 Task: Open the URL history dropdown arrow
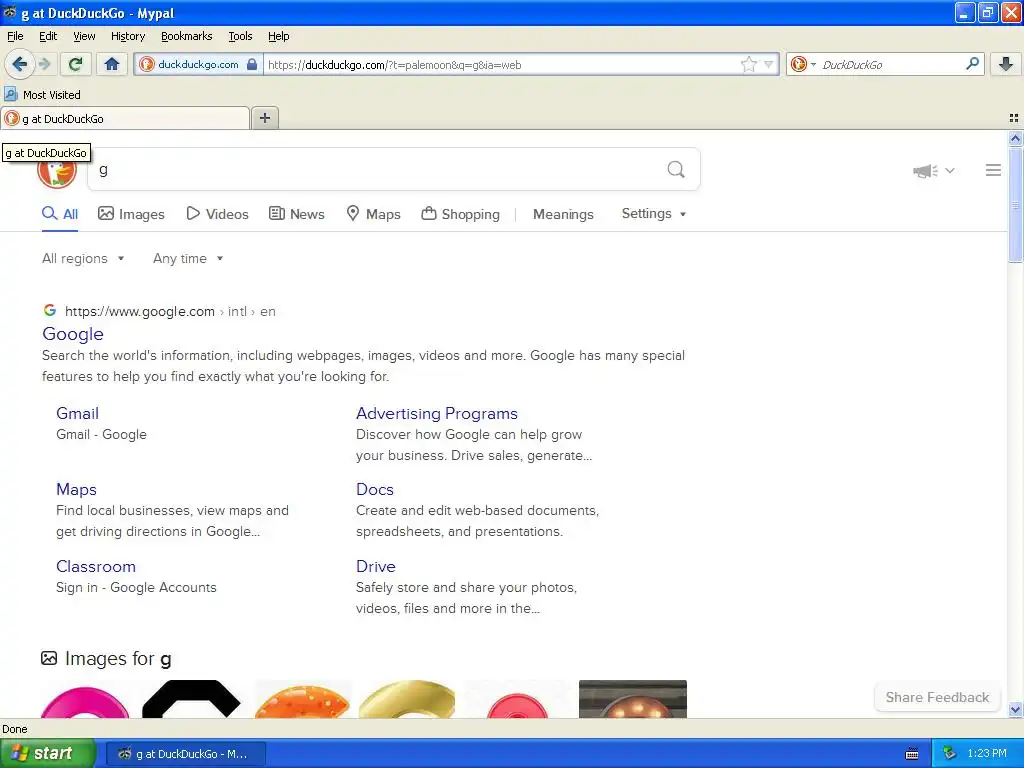pos(769,64)
